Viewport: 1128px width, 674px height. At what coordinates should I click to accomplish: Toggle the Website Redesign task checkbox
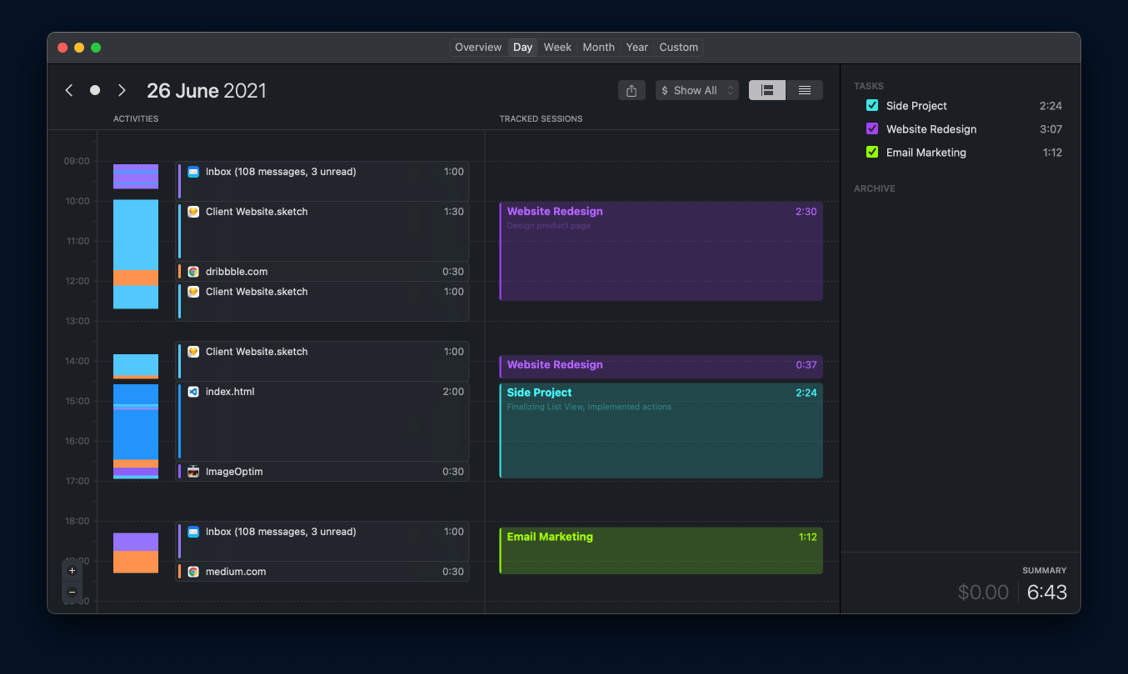coord(872,129)
